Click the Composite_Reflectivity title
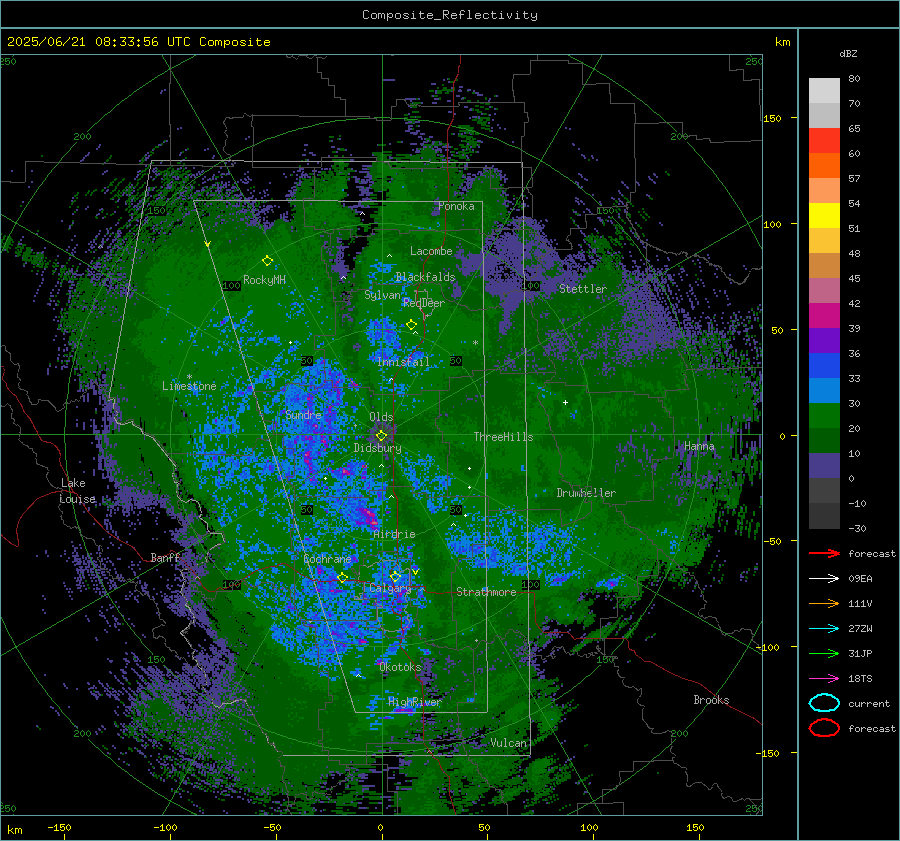The height and width of the screenshot is (841, 900). click(x=450, y=15)
